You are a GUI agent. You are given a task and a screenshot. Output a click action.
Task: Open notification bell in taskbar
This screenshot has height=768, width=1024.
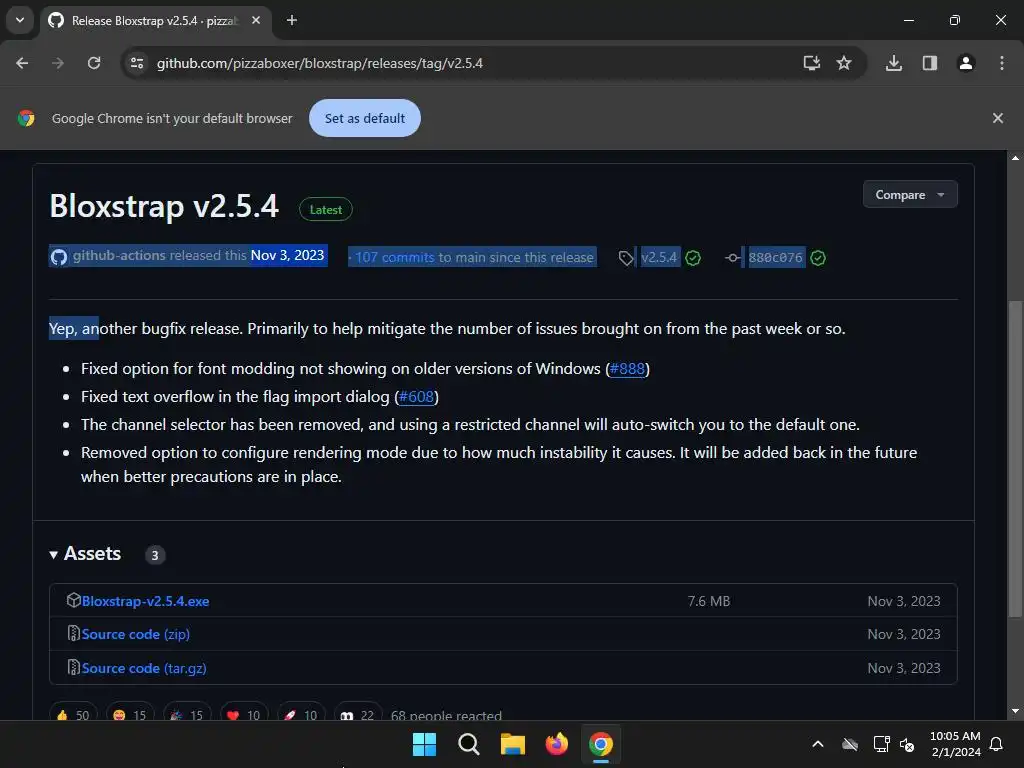(997, 744)
